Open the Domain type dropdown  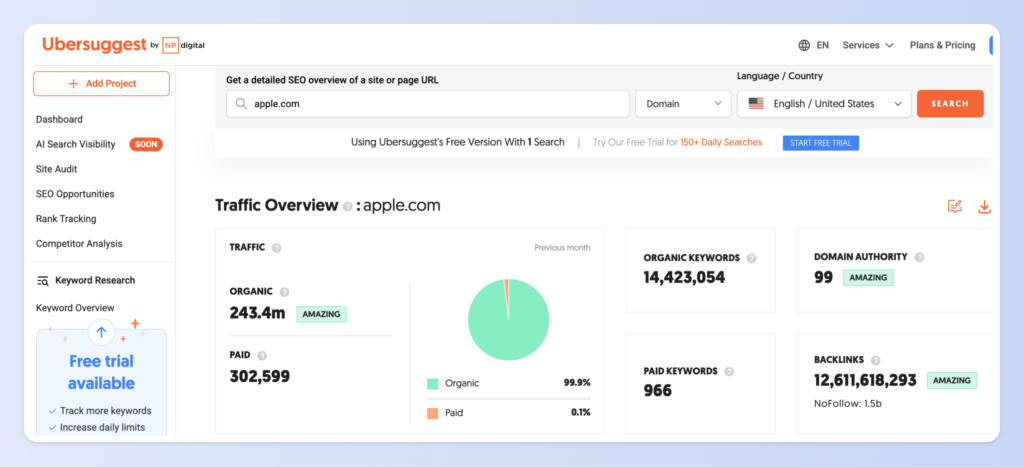click(x=683, y=103)
